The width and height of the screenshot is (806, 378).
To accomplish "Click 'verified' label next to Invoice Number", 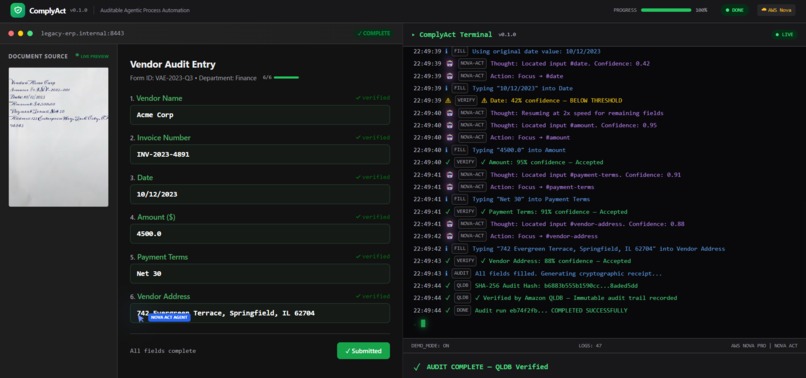I will click(373, 137).
